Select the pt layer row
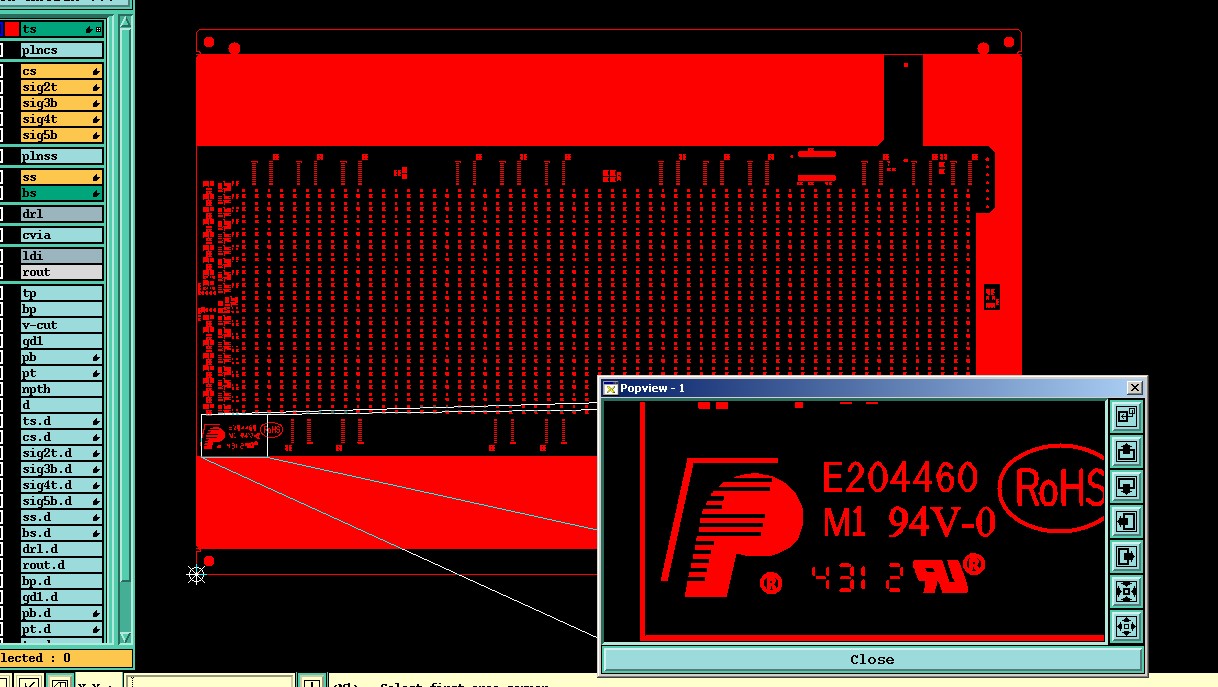This screenshot has width=1218, height=687. (x=62, y=373)
